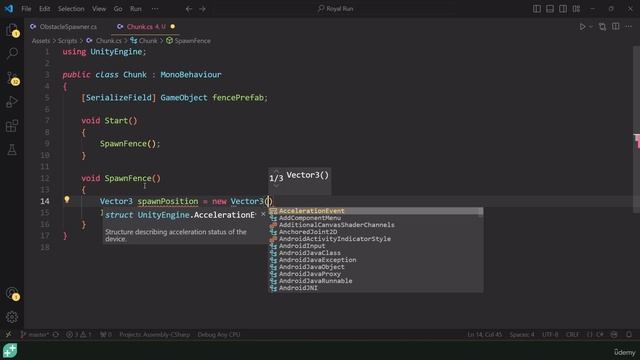
Task: Open editor More Actions ellipsis
Action: click(x=629, y=27)
